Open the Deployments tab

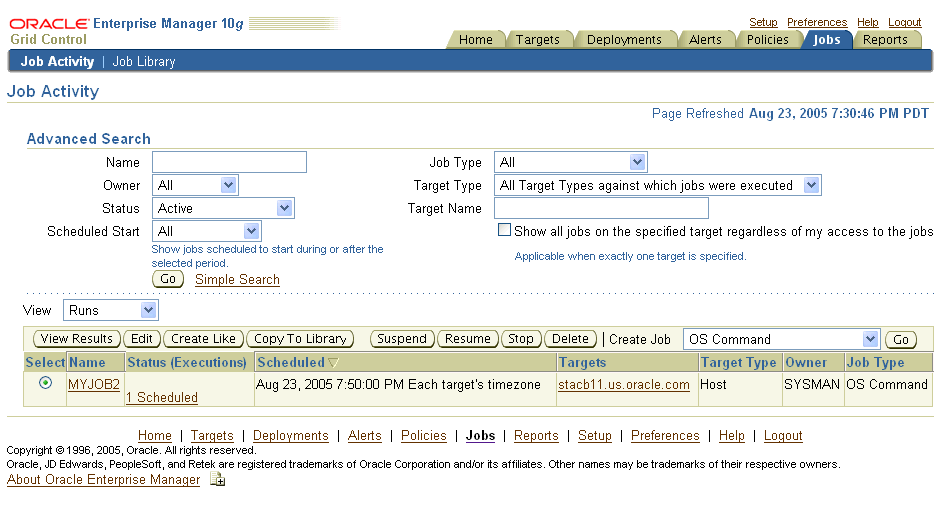(624, 40)
